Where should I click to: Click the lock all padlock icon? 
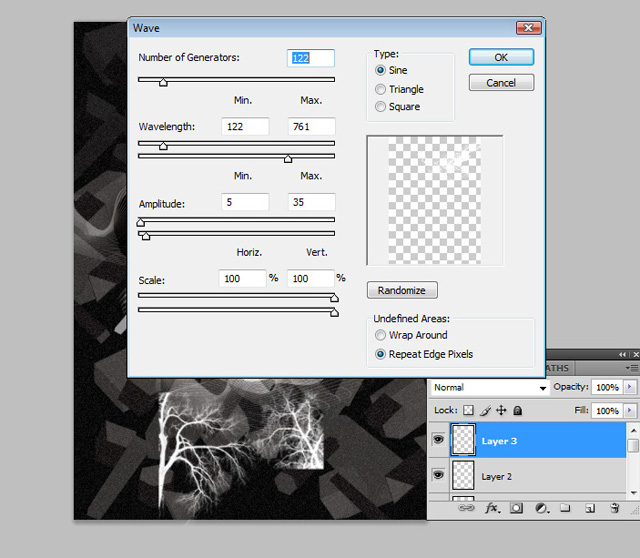click(x=517, y=411)
